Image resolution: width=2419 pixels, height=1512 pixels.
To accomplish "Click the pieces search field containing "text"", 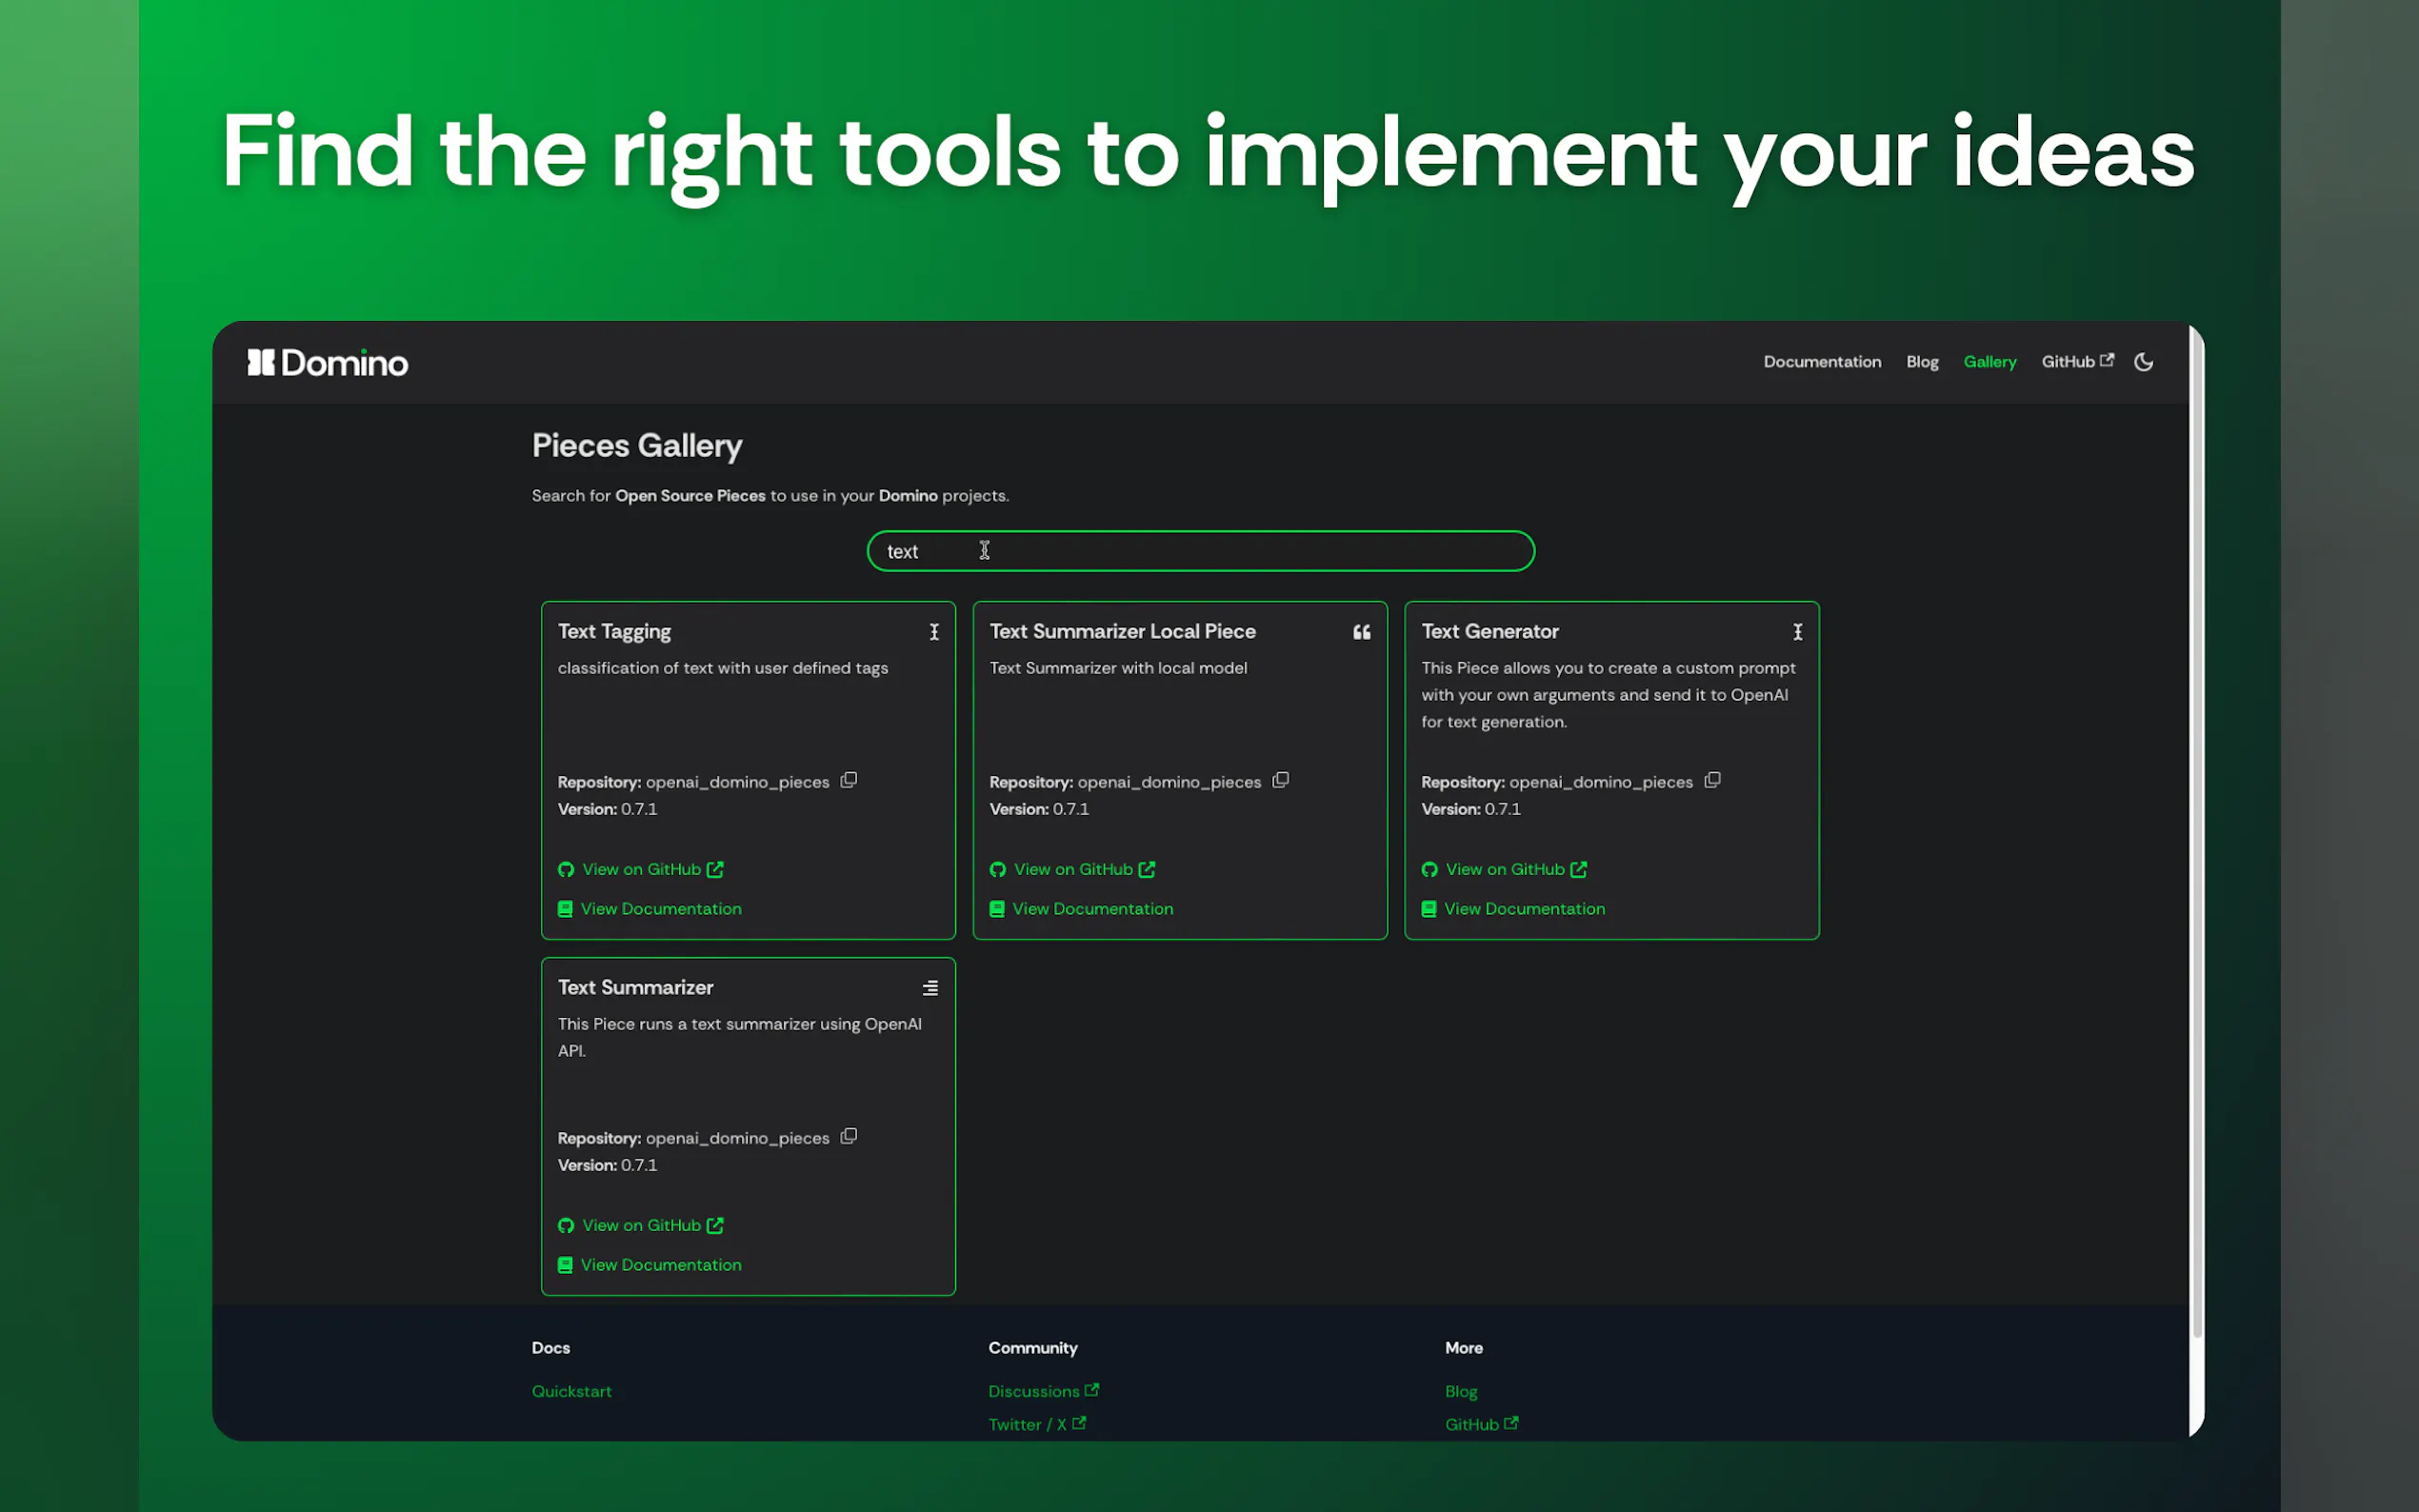I will click(x=1200, y=551).
